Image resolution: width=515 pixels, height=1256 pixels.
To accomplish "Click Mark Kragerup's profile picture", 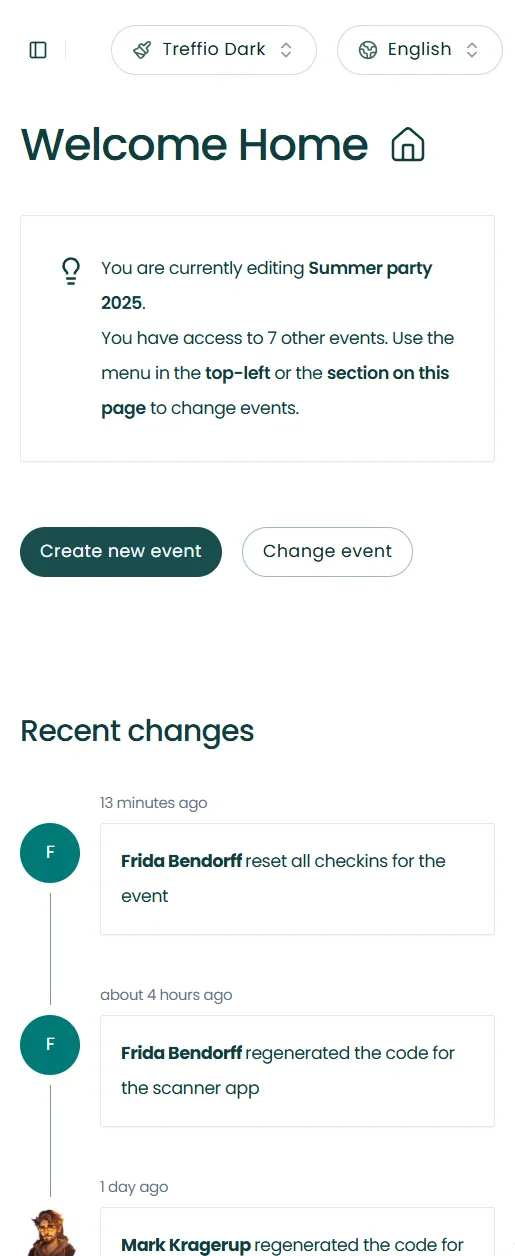I will [50, 1232].
